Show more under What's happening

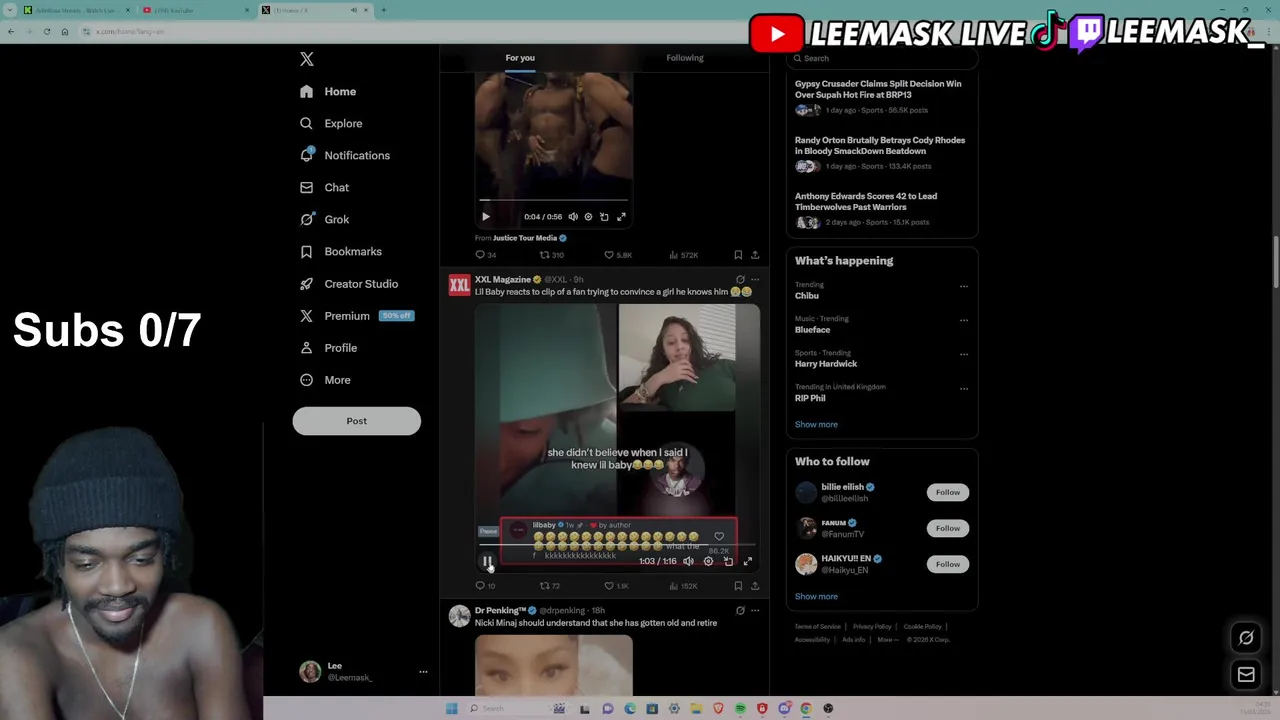(x=816, y=424)
